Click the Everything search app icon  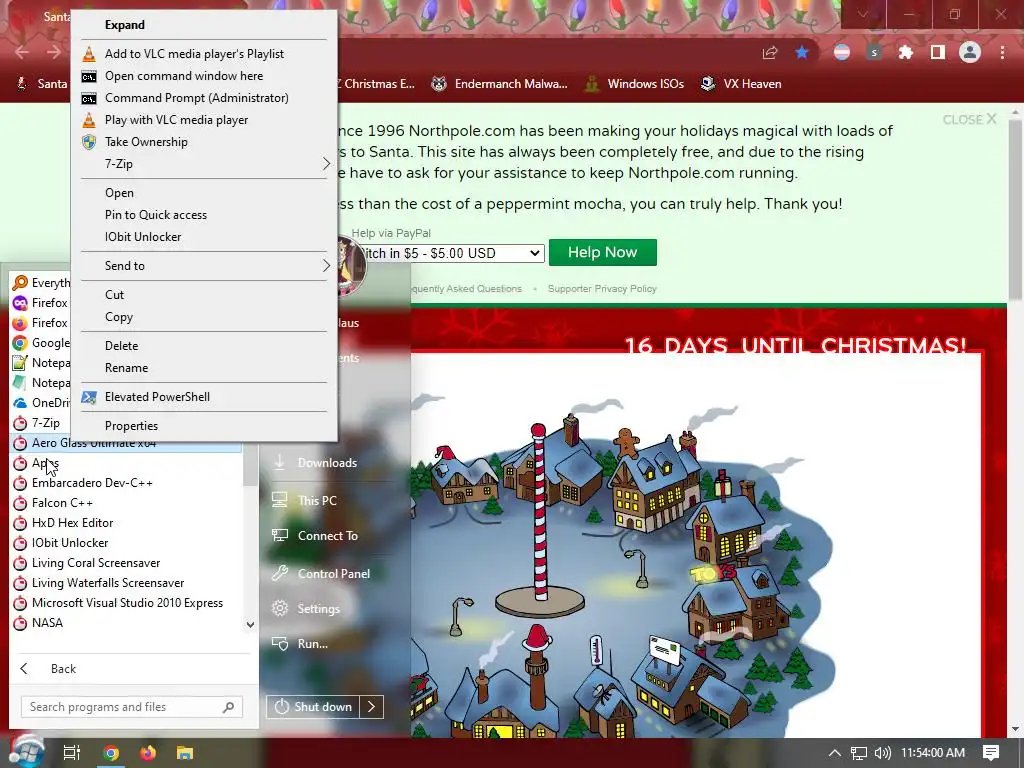[20, 283]
